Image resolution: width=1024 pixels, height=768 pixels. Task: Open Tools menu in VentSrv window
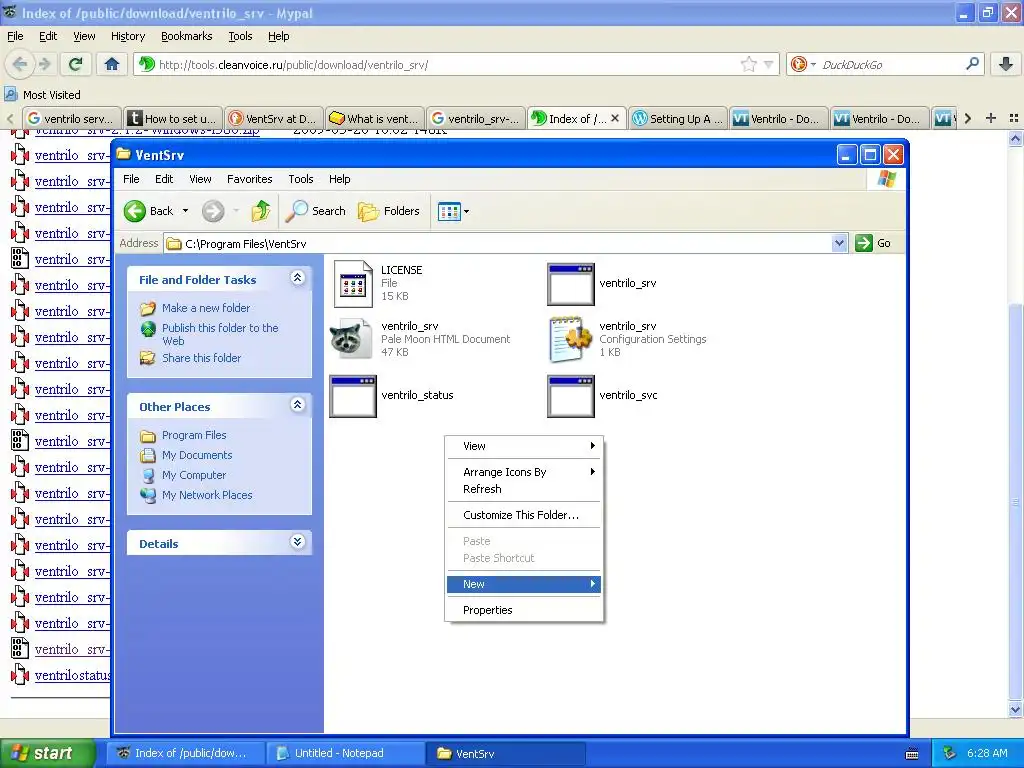(x=300, y=179)
